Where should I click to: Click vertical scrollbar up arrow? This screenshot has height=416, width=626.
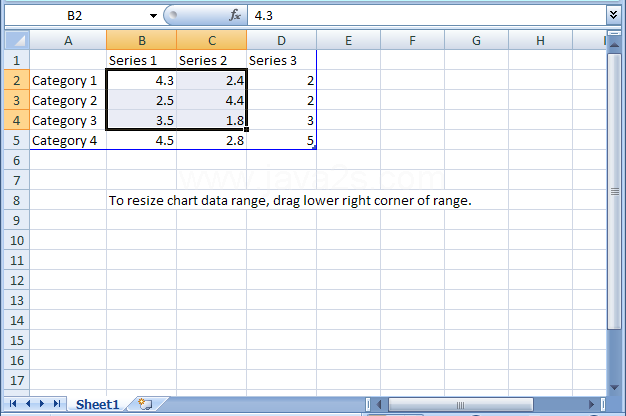(614, 45)
